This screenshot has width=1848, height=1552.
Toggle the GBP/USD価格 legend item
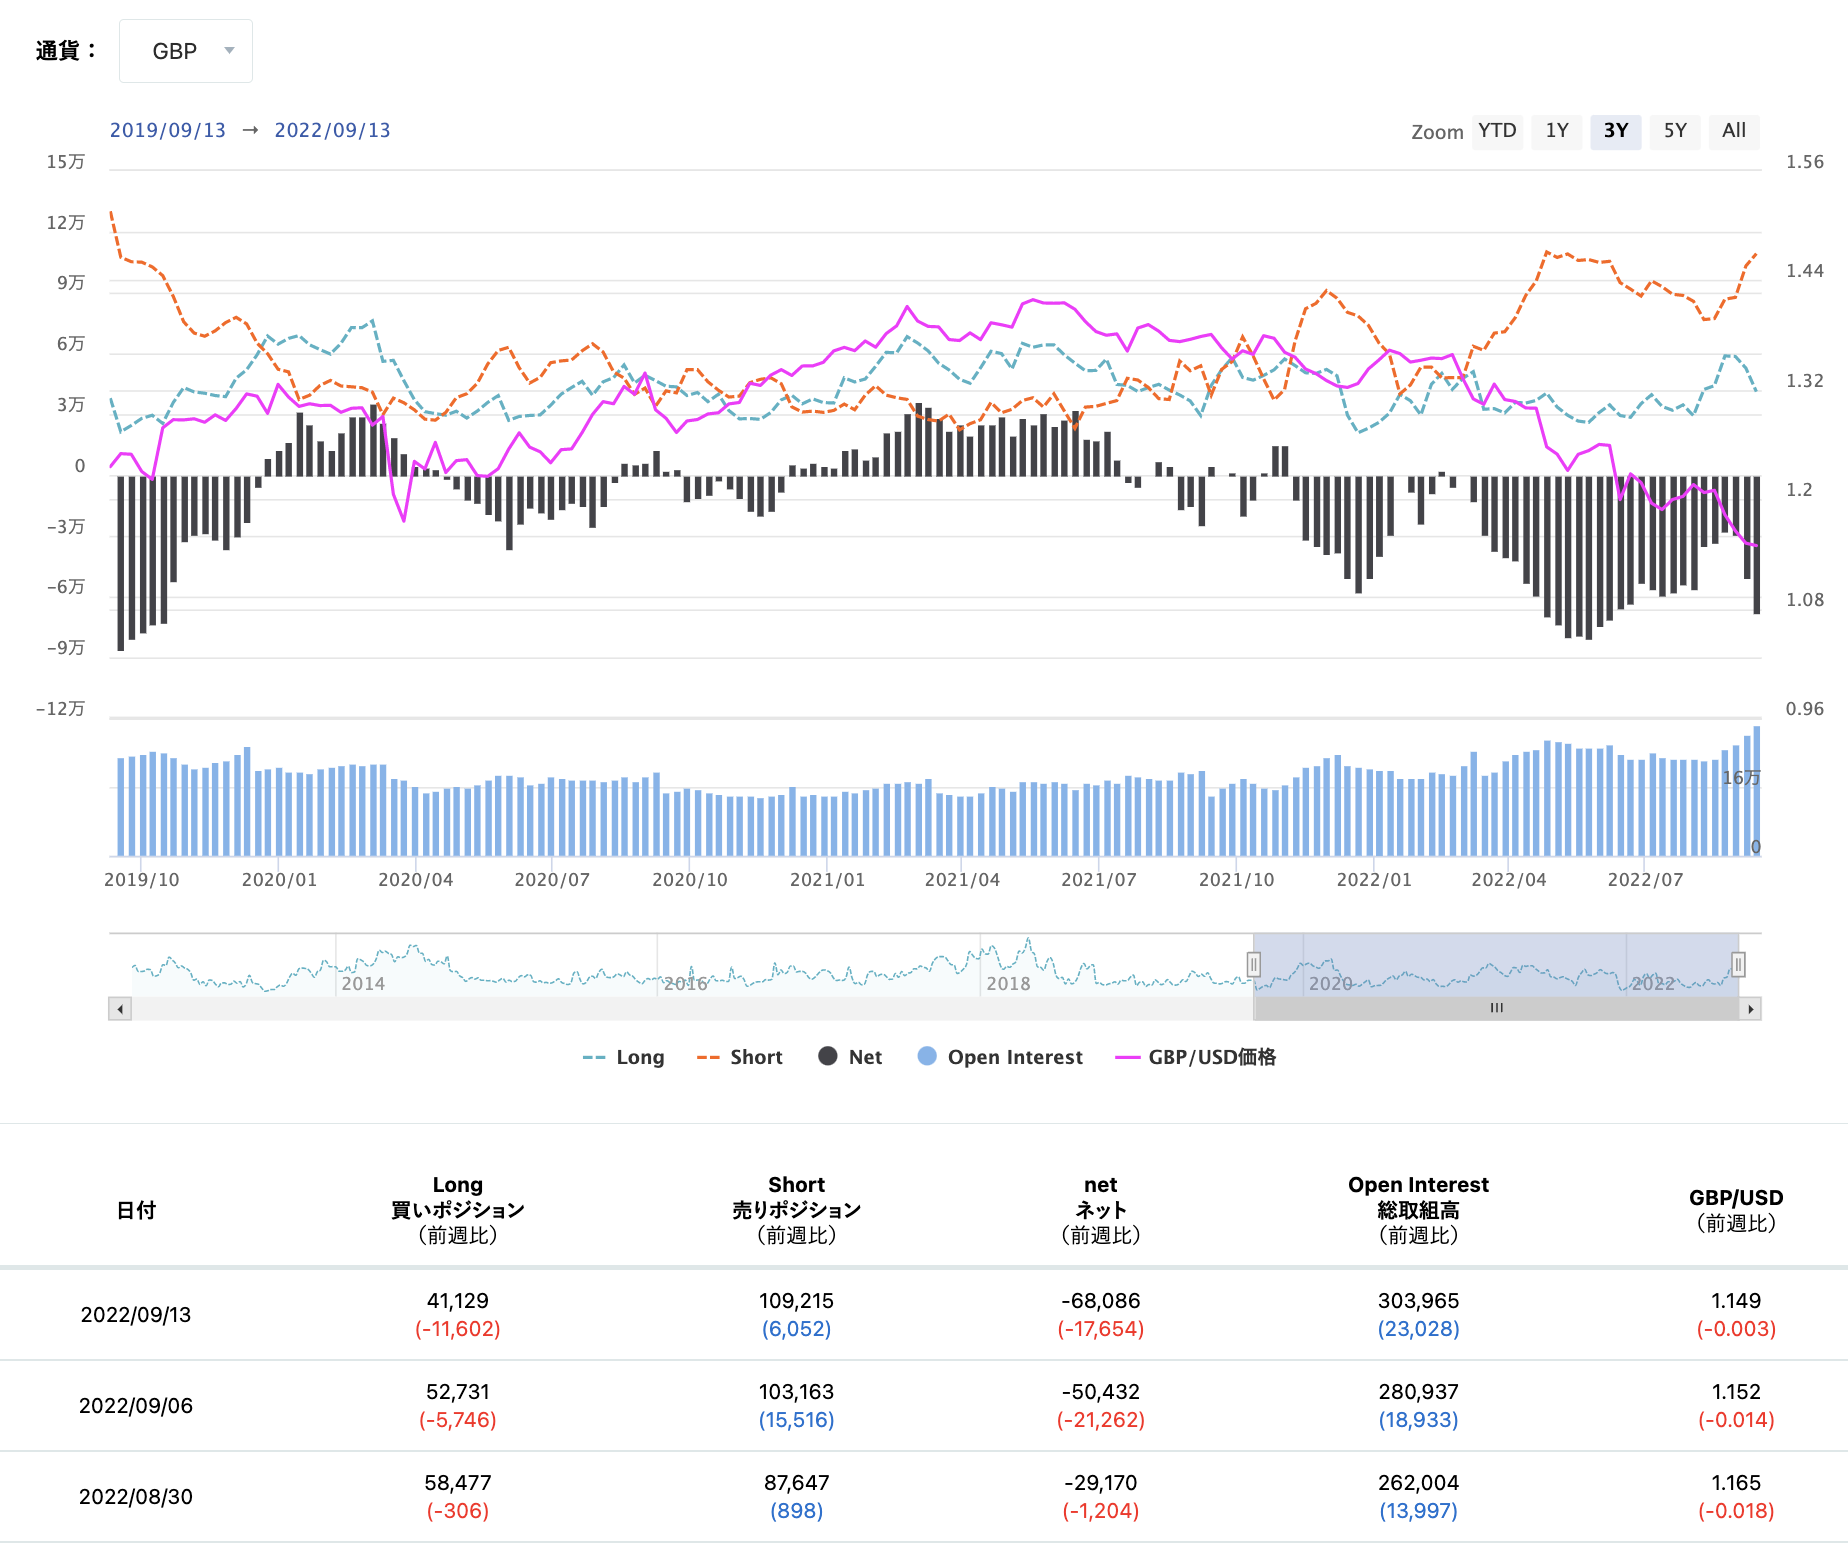click(x=1196, y=1058)
